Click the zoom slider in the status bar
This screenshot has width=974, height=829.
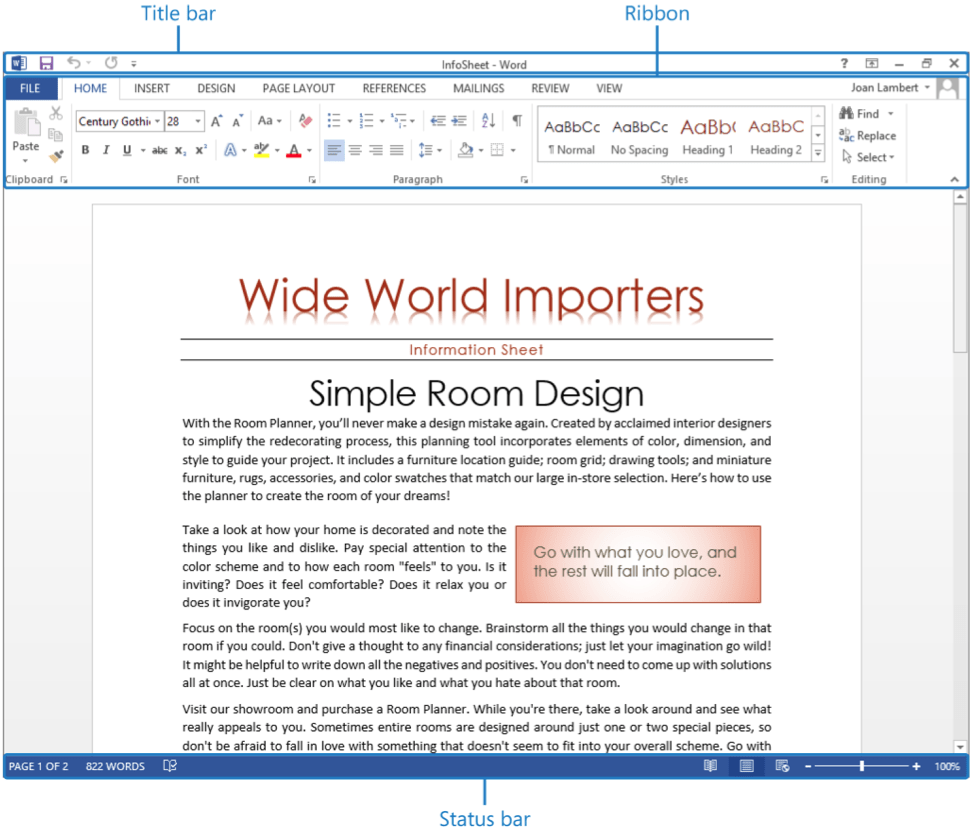(x=862, y=766)
